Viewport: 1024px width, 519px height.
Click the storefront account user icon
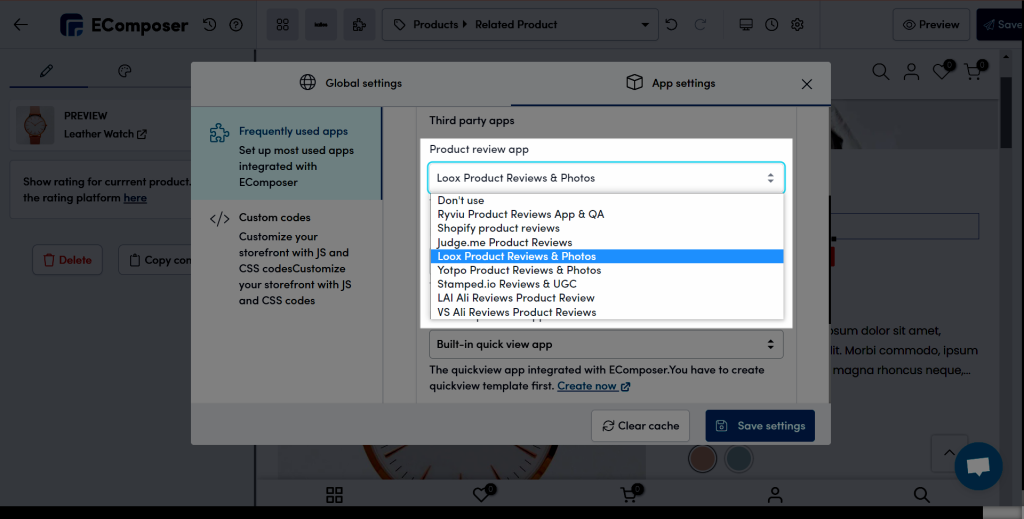point(911,71)
